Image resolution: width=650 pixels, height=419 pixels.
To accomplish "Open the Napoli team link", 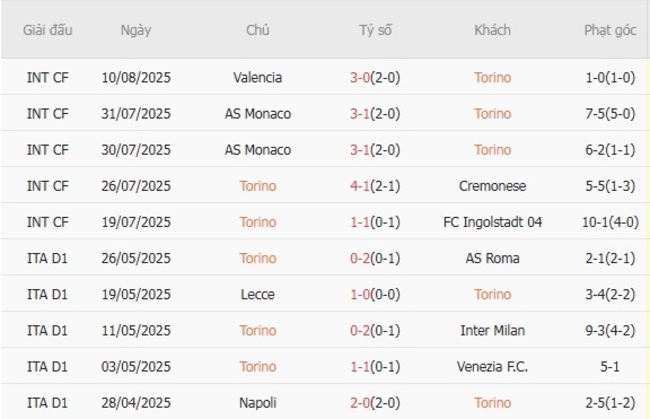I will pyautogui.click(x=257, y=402).
